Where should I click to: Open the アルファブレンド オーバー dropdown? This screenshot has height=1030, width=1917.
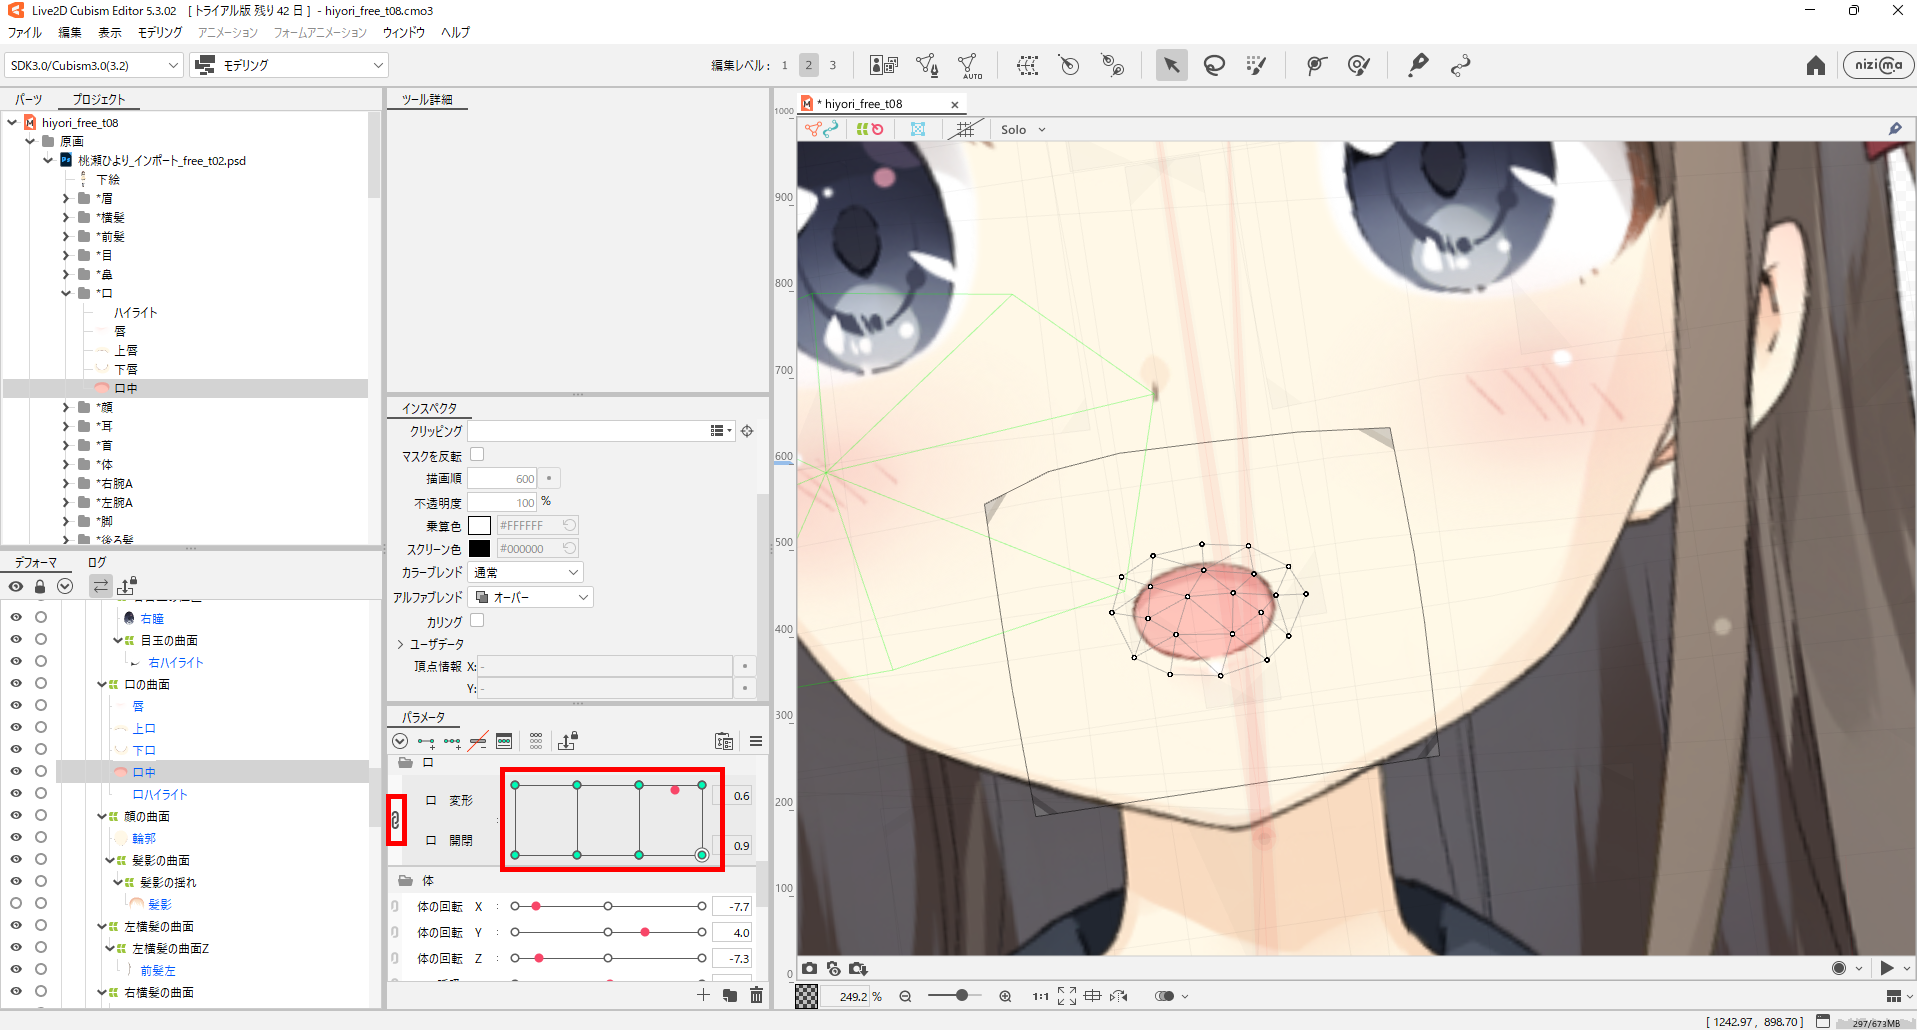click(x=531, y=598)
